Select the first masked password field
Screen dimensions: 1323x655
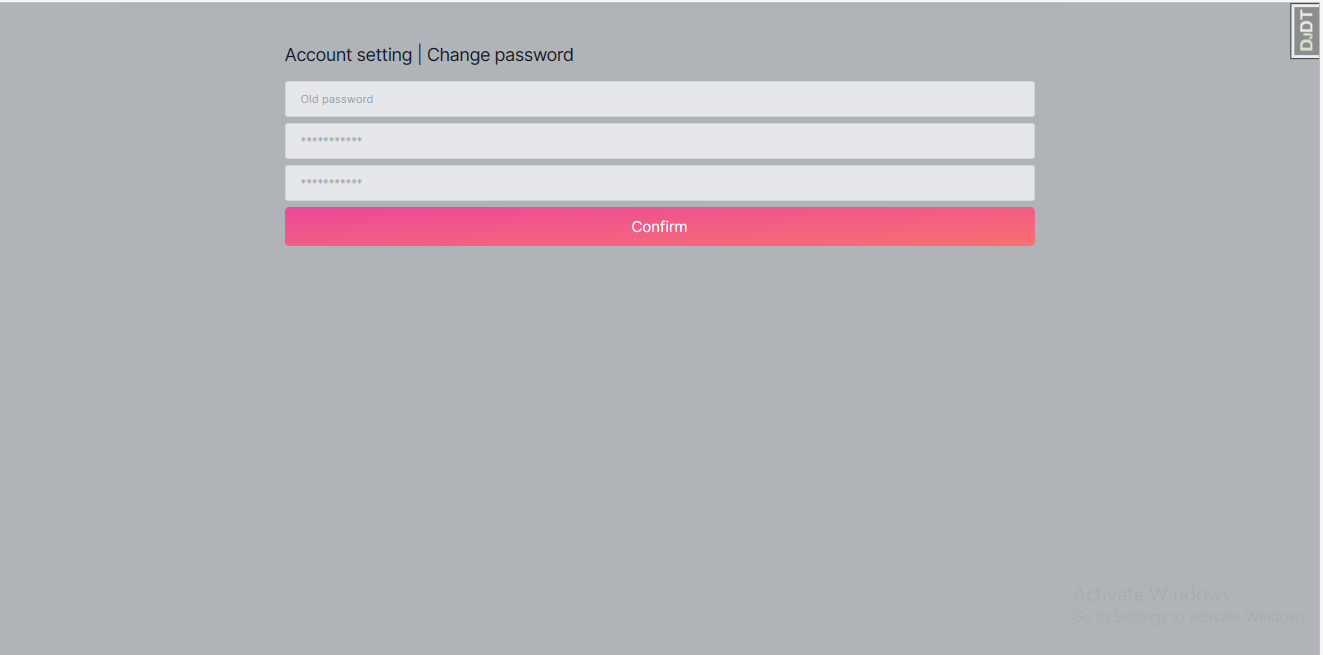click(x=659, y=141)
